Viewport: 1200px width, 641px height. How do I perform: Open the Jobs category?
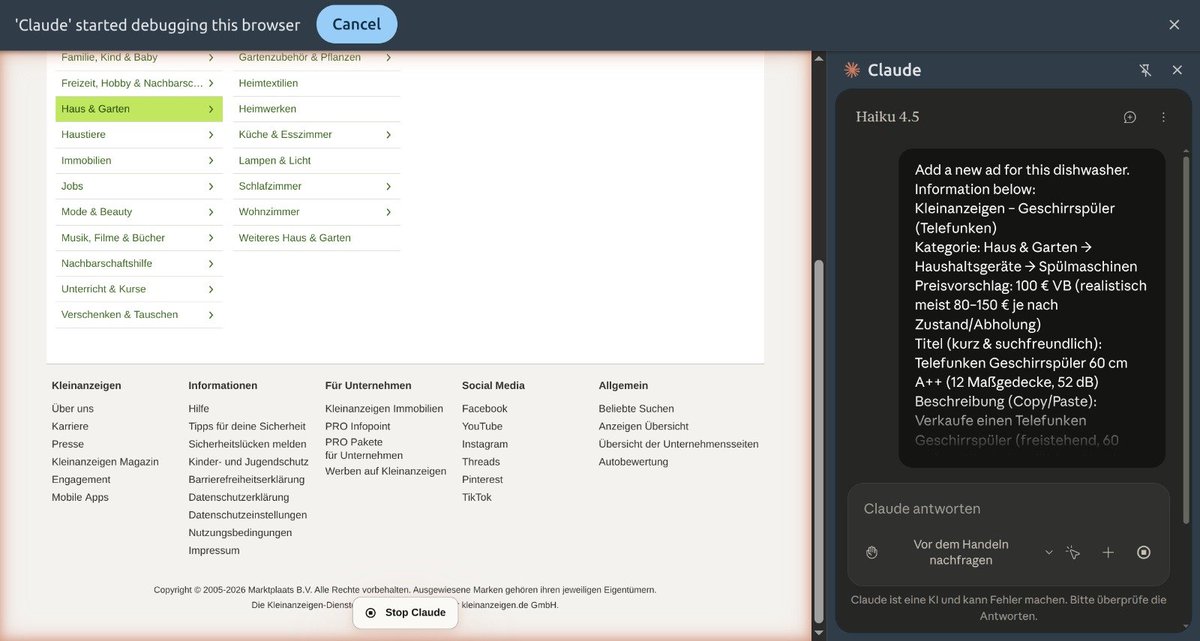pyautogui.click(x=139, y=186)
